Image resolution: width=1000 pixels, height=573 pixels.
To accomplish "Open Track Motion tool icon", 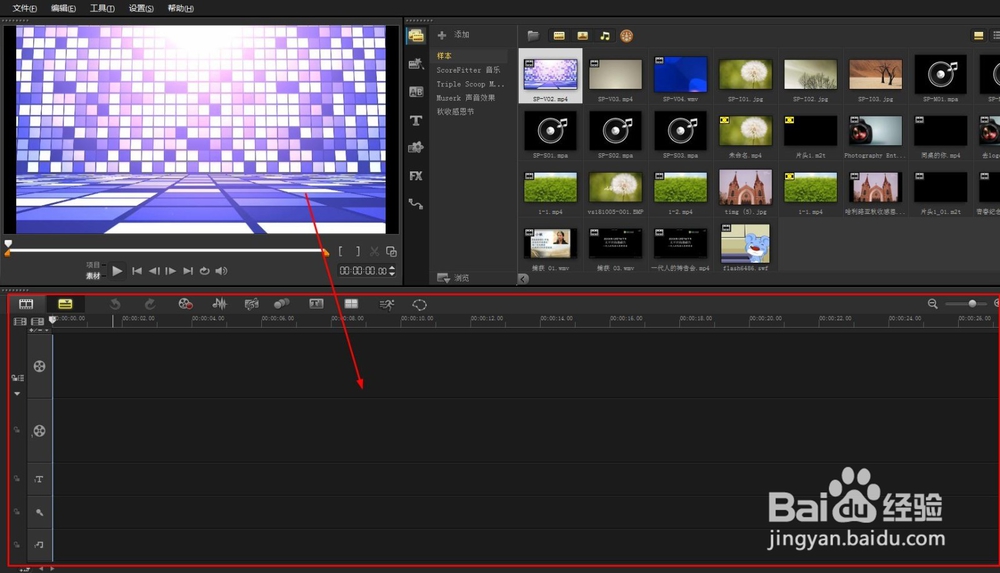I will tap(281, 304).
